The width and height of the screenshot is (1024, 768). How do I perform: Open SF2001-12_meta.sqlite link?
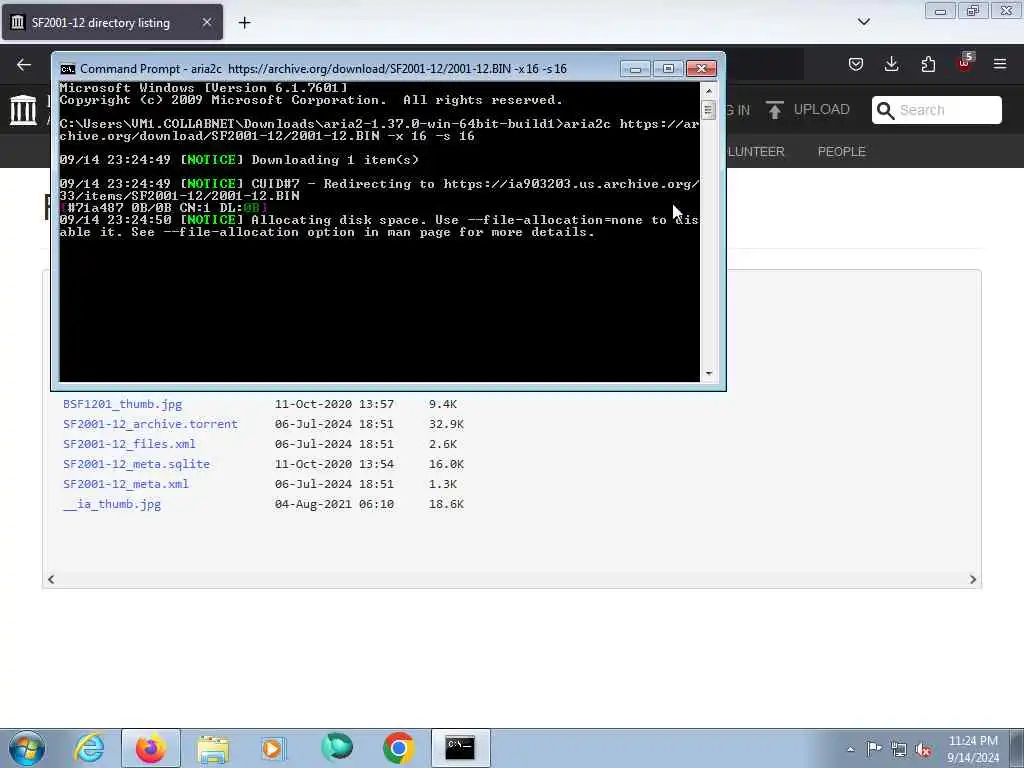(136, 464)
